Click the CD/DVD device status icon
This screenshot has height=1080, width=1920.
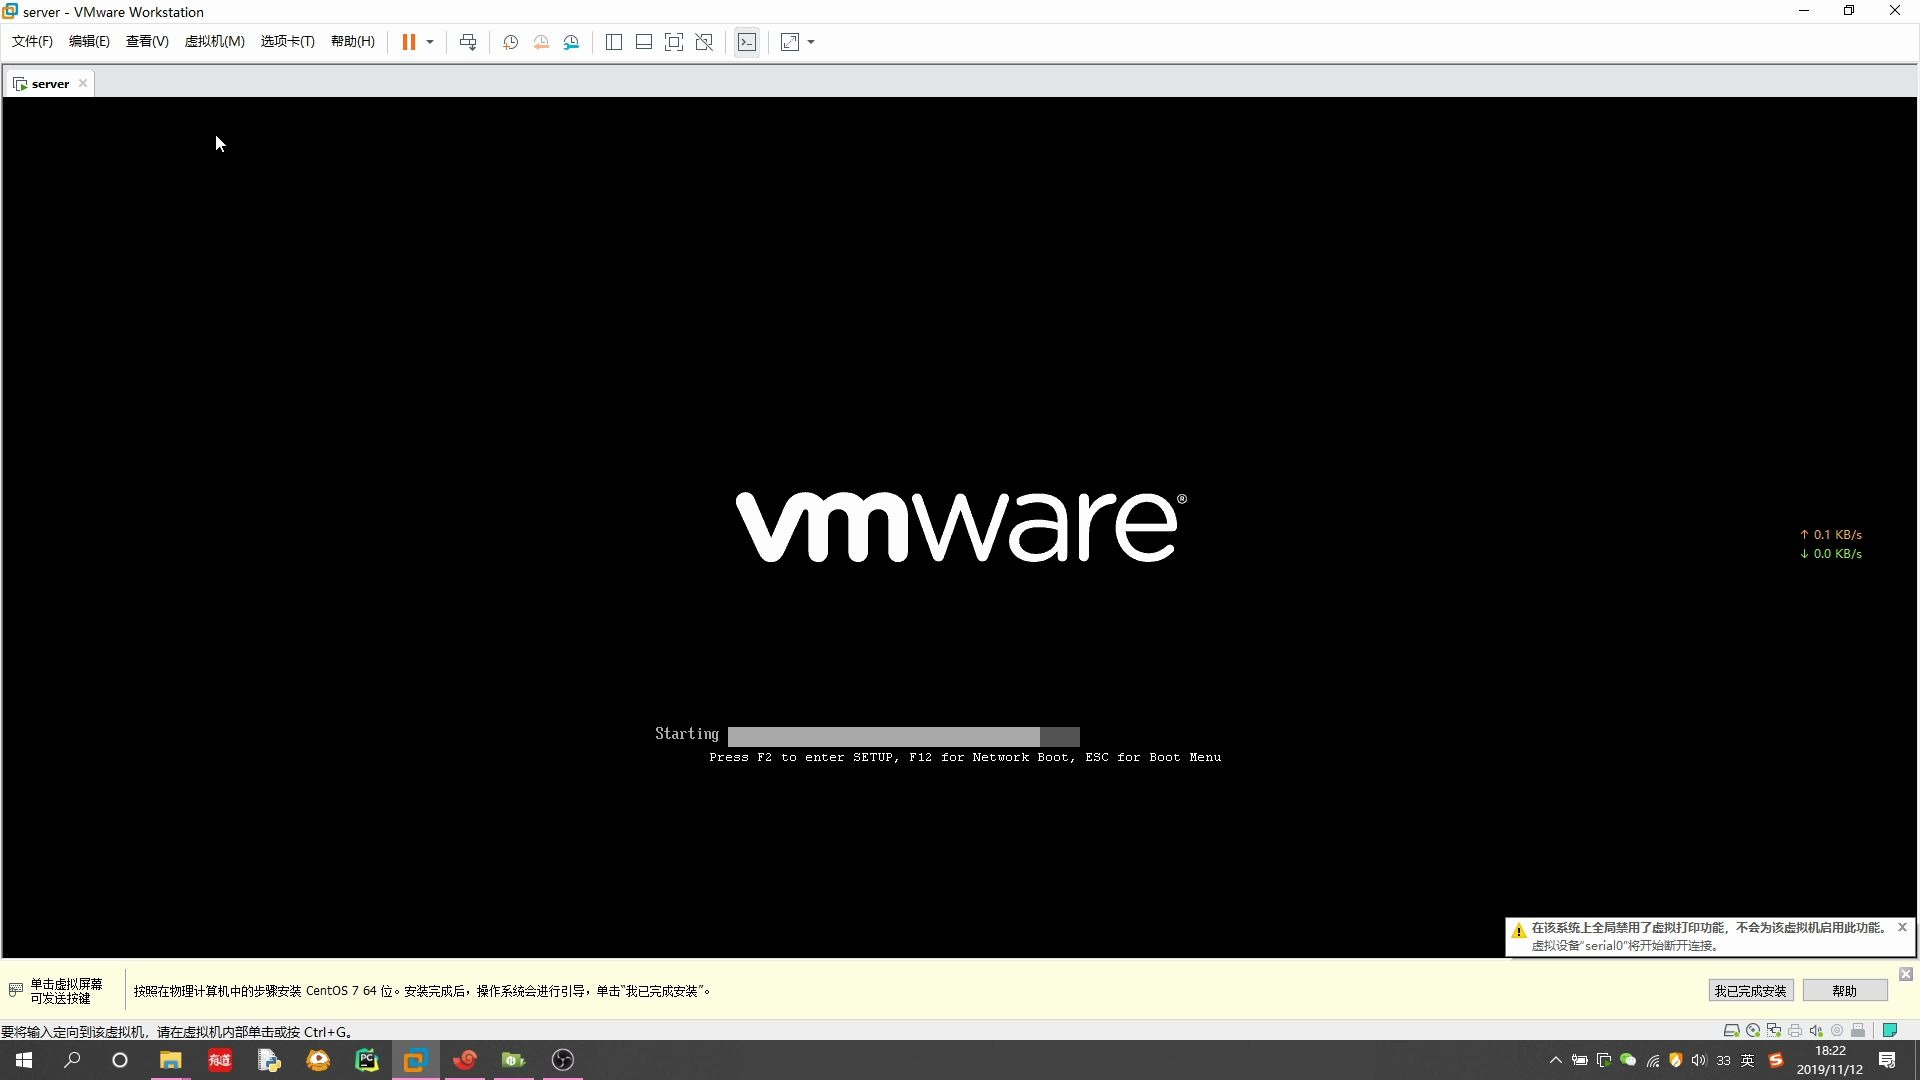(x=1753, y=1031)
